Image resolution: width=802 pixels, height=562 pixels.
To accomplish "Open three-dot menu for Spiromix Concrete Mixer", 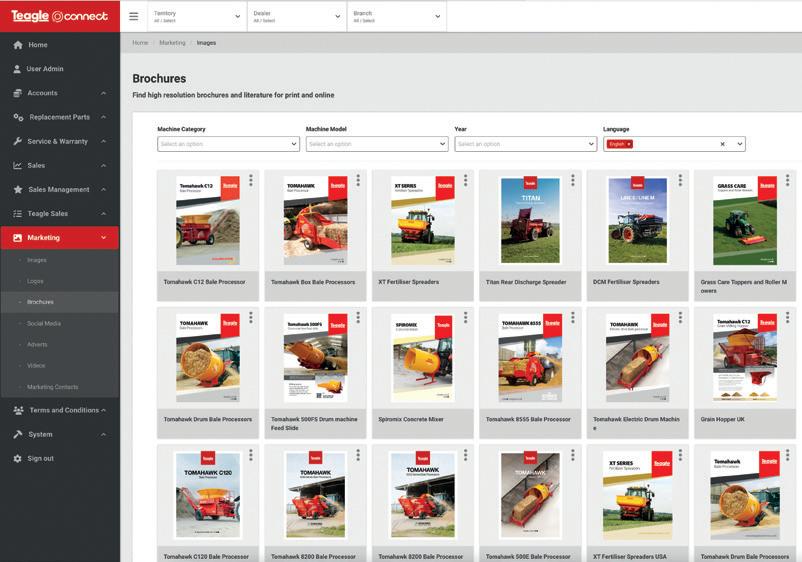I will 465,318.
